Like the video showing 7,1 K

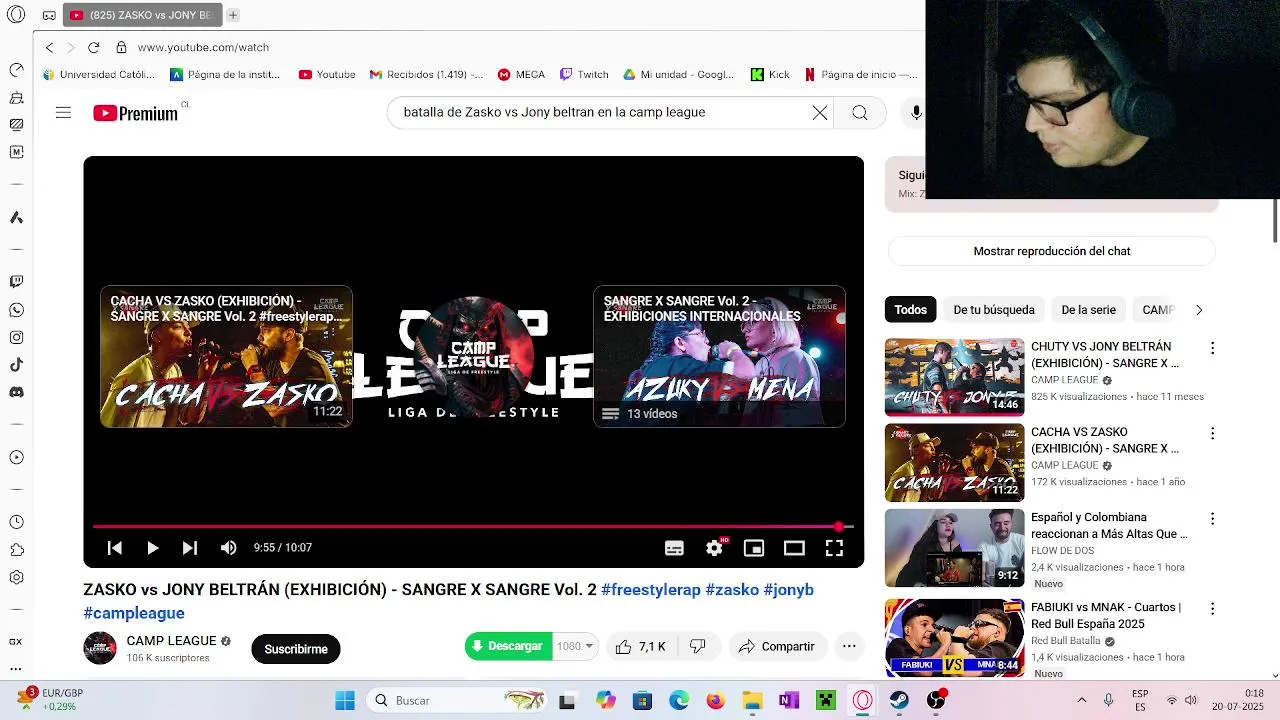(641, 647)
